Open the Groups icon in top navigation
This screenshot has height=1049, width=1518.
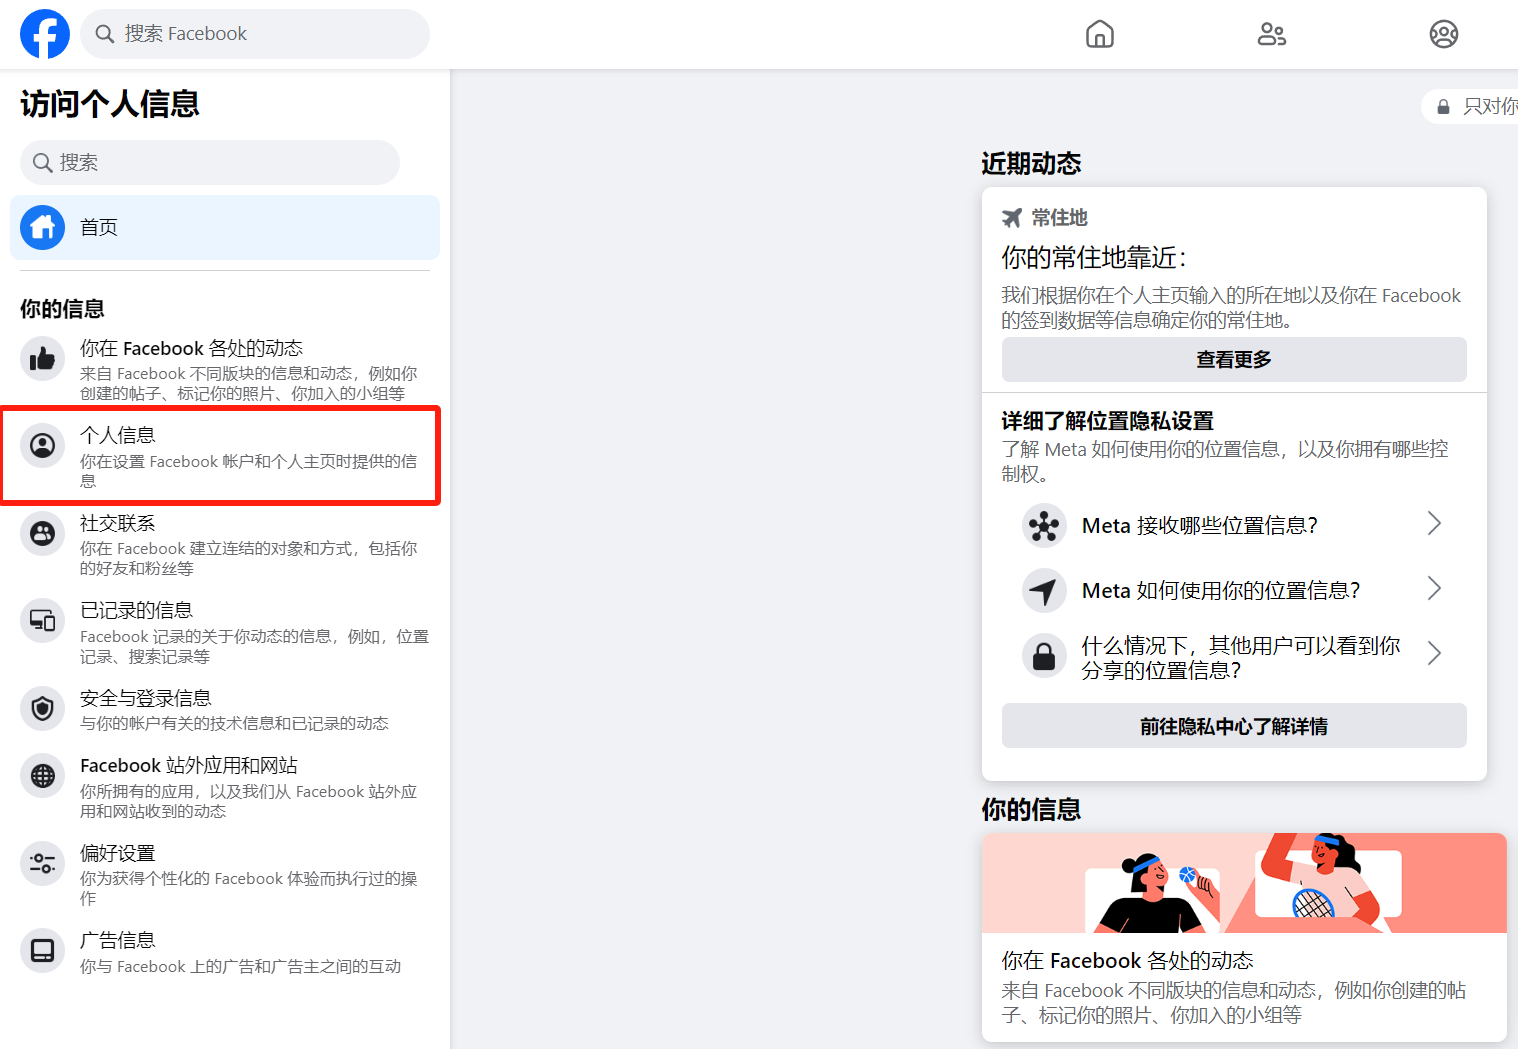click(1444, 34)
